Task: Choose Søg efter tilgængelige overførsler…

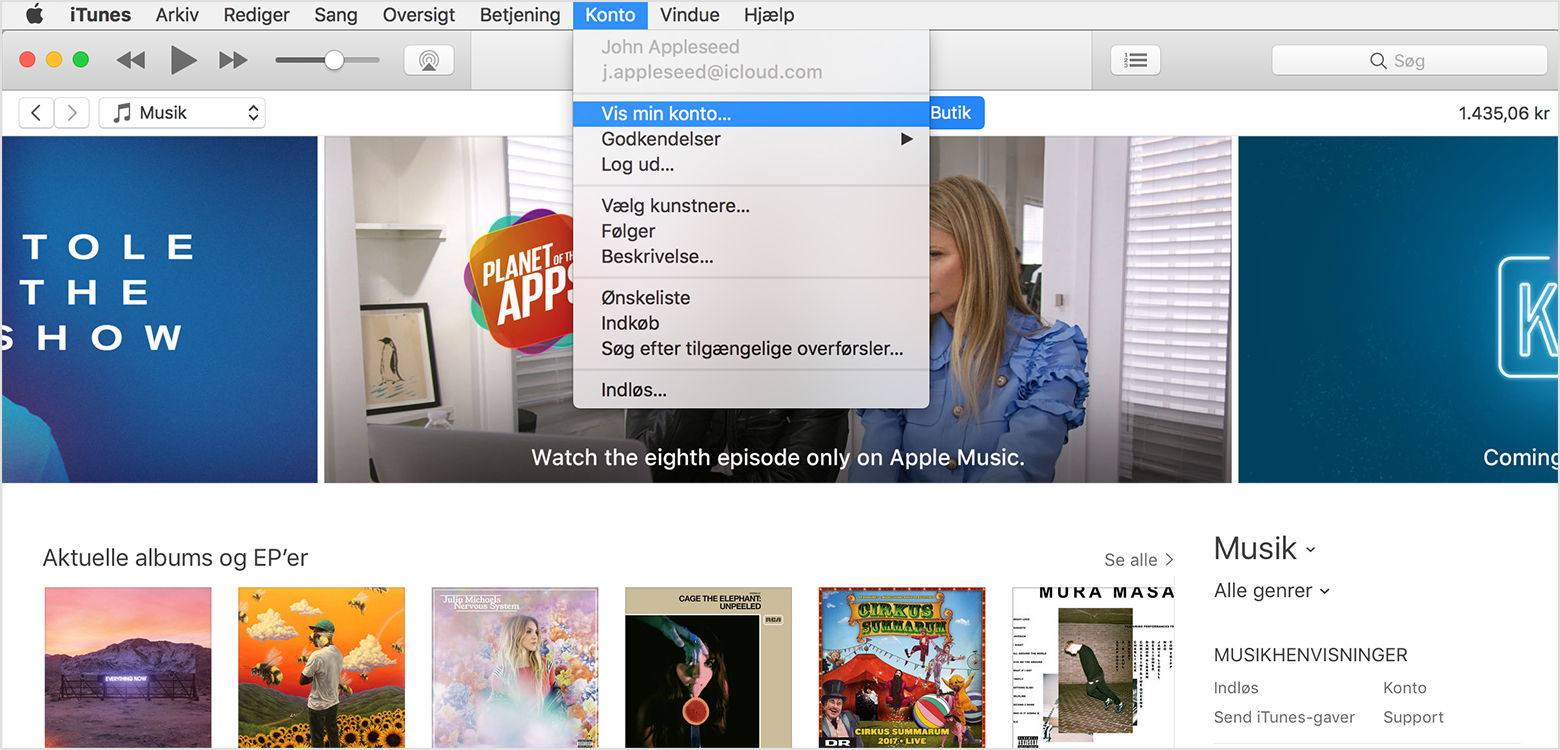Action: click(x=751, y=349)
